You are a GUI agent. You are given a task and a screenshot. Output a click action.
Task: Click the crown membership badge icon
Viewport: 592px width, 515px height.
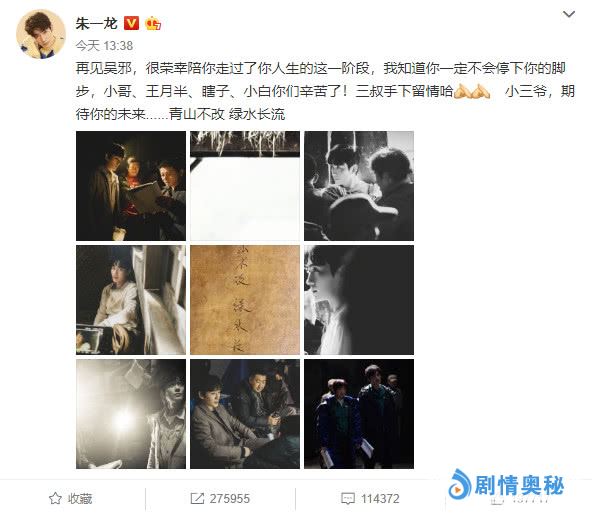153,23
